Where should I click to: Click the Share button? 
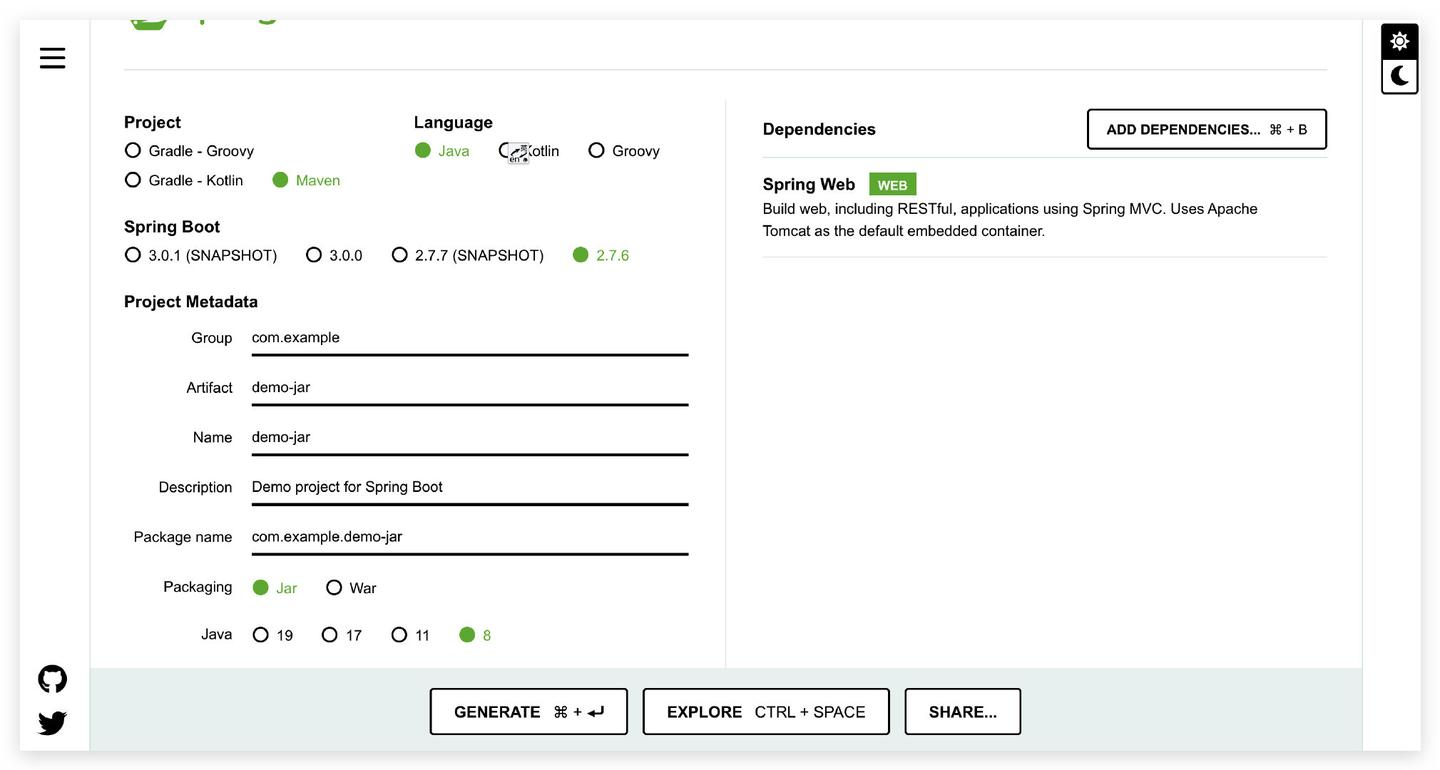[x=962, y=712]
